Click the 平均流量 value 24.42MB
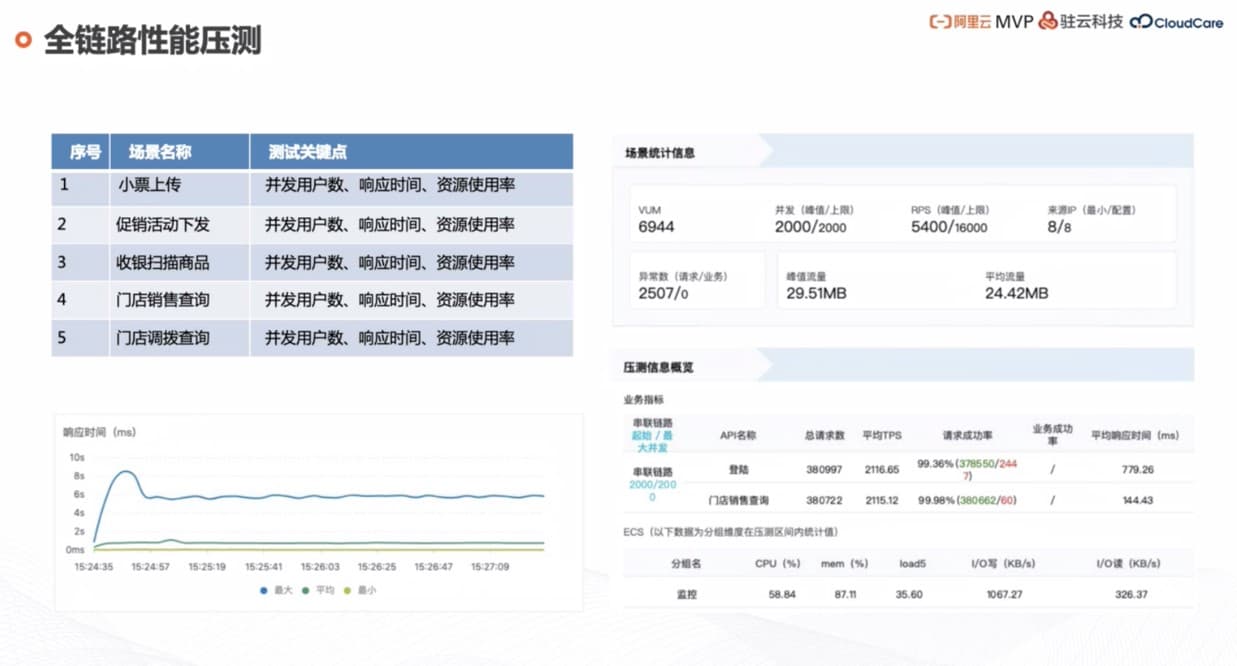The image size is (1237, 666). 1017,293
